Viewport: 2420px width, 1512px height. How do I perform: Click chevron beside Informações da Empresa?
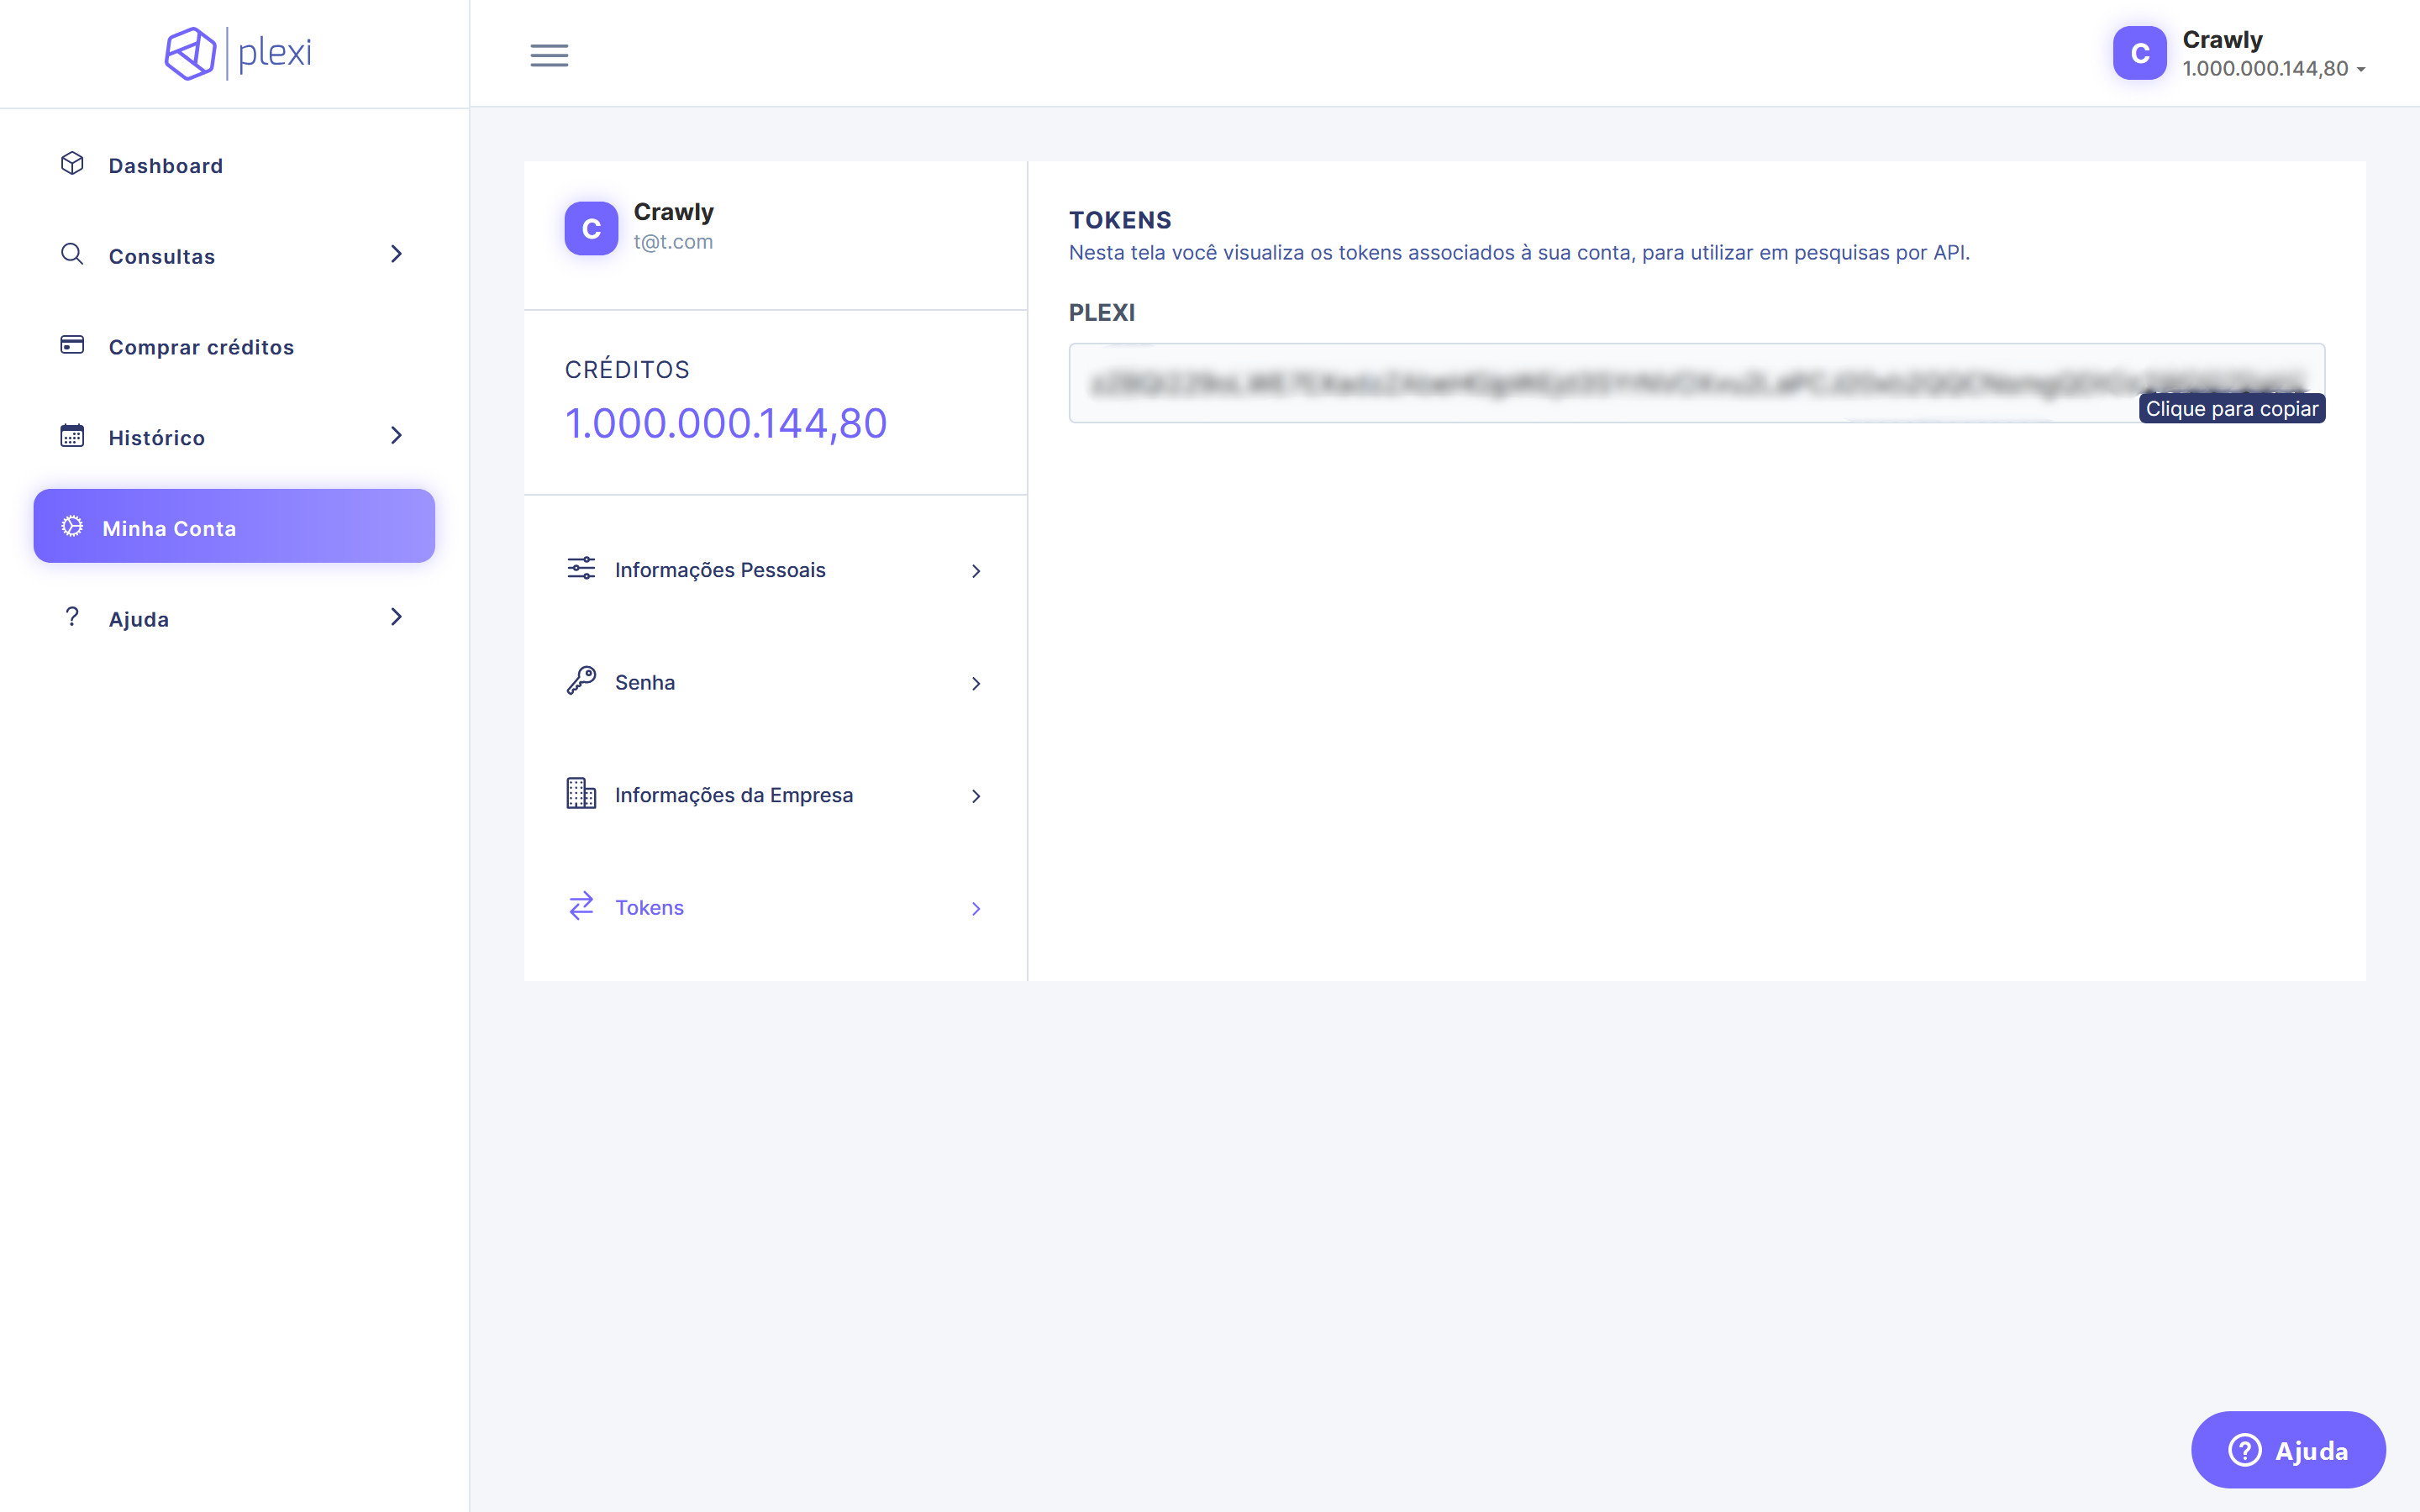[x=976, y=796]
